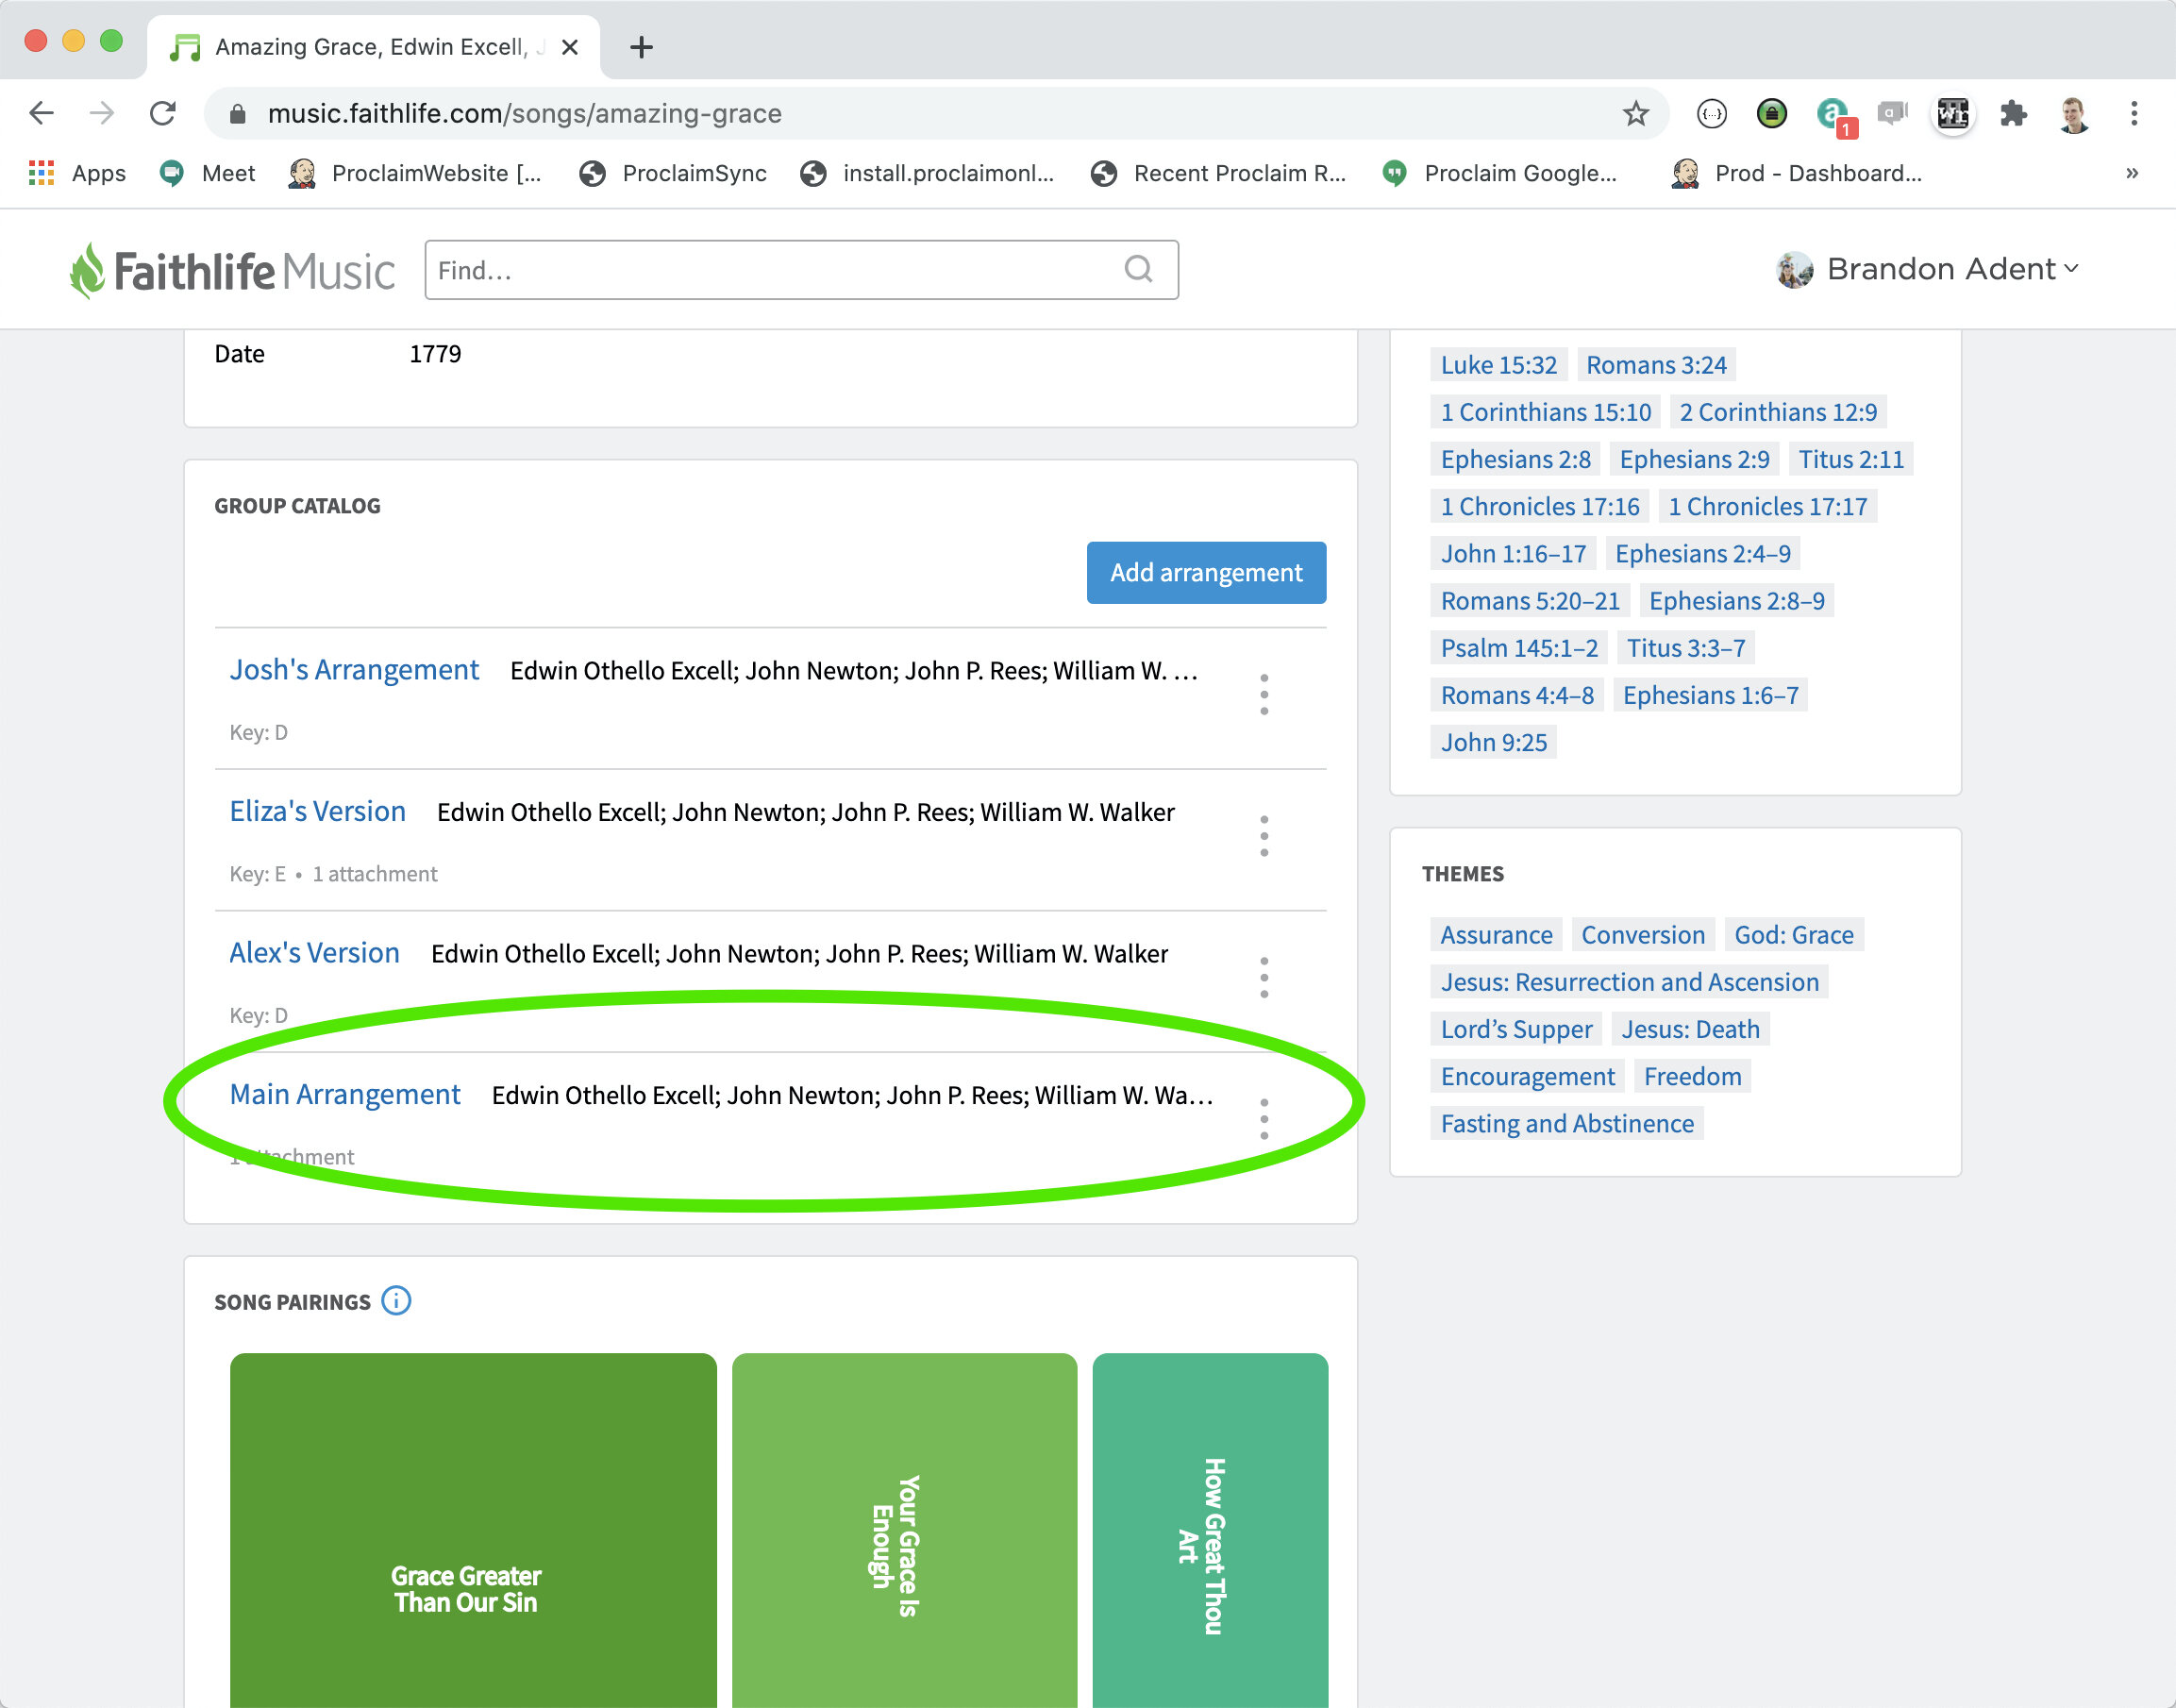Image resolution: width=2176 pixels, height=1708 pixels.
Task: Open Chrome's three-dot menu
Action: tap(2133, 114)
